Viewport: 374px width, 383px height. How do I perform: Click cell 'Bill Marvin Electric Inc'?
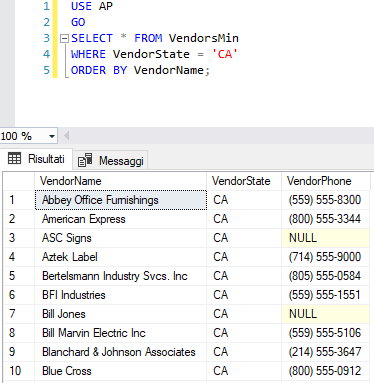click(x=121, y=333)
